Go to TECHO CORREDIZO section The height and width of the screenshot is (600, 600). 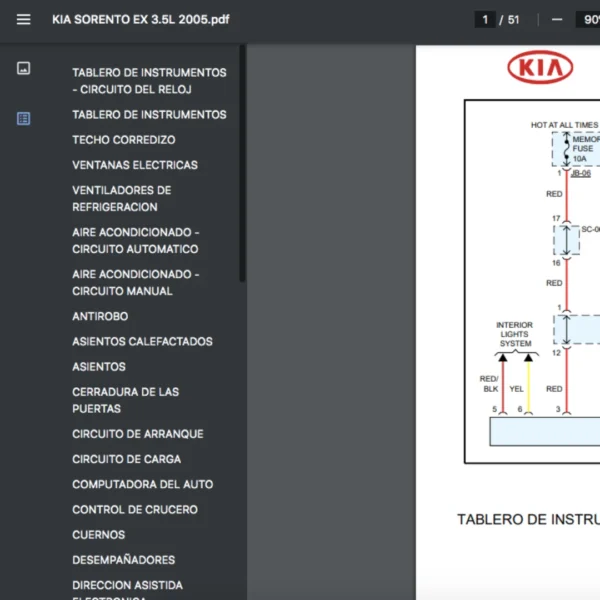(x=123, y=140)
